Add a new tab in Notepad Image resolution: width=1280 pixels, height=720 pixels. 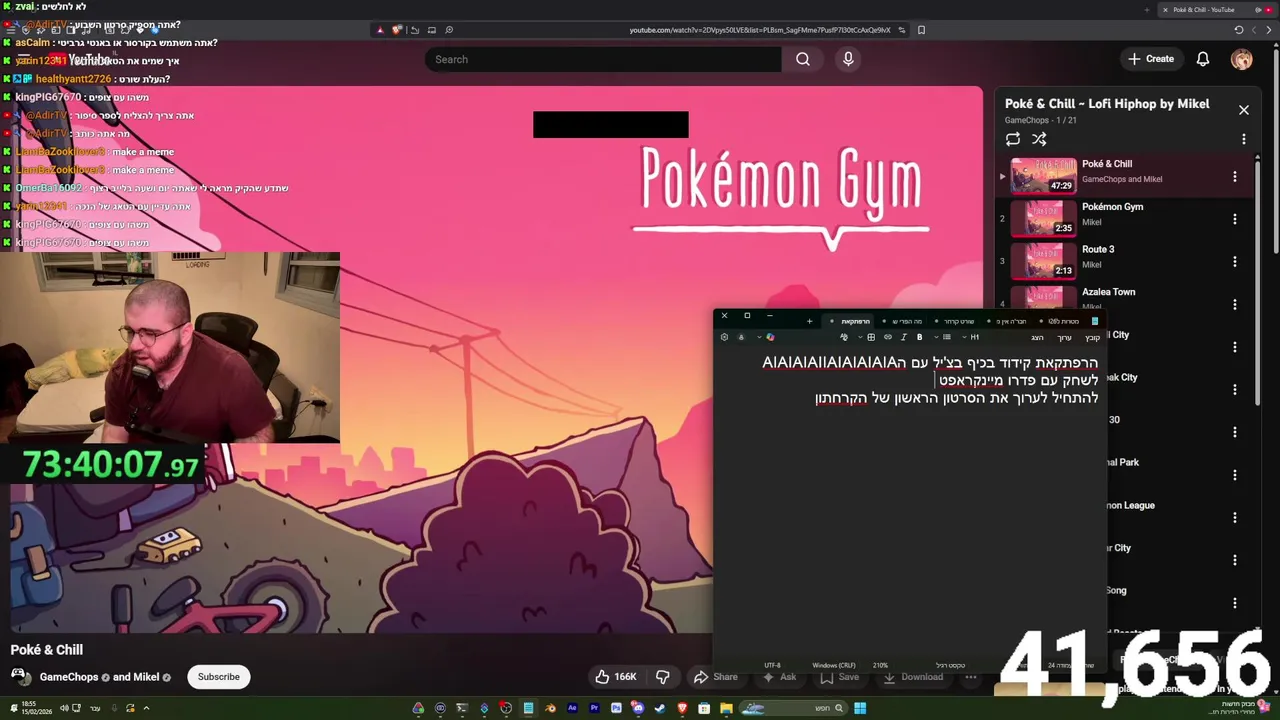[x=809, y=321]
